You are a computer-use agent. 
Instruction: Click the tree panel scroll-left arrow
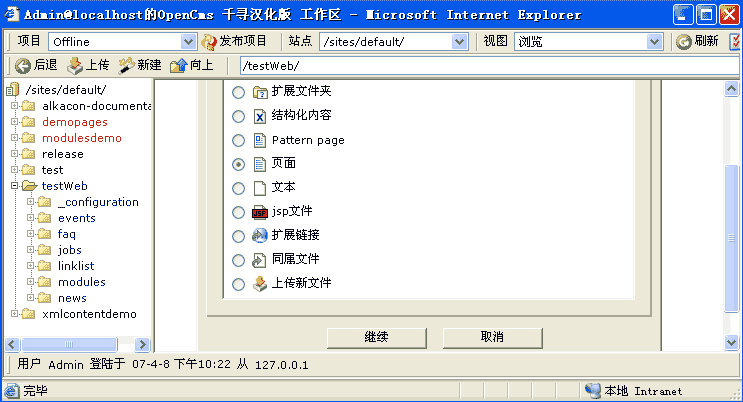(12, 344)
